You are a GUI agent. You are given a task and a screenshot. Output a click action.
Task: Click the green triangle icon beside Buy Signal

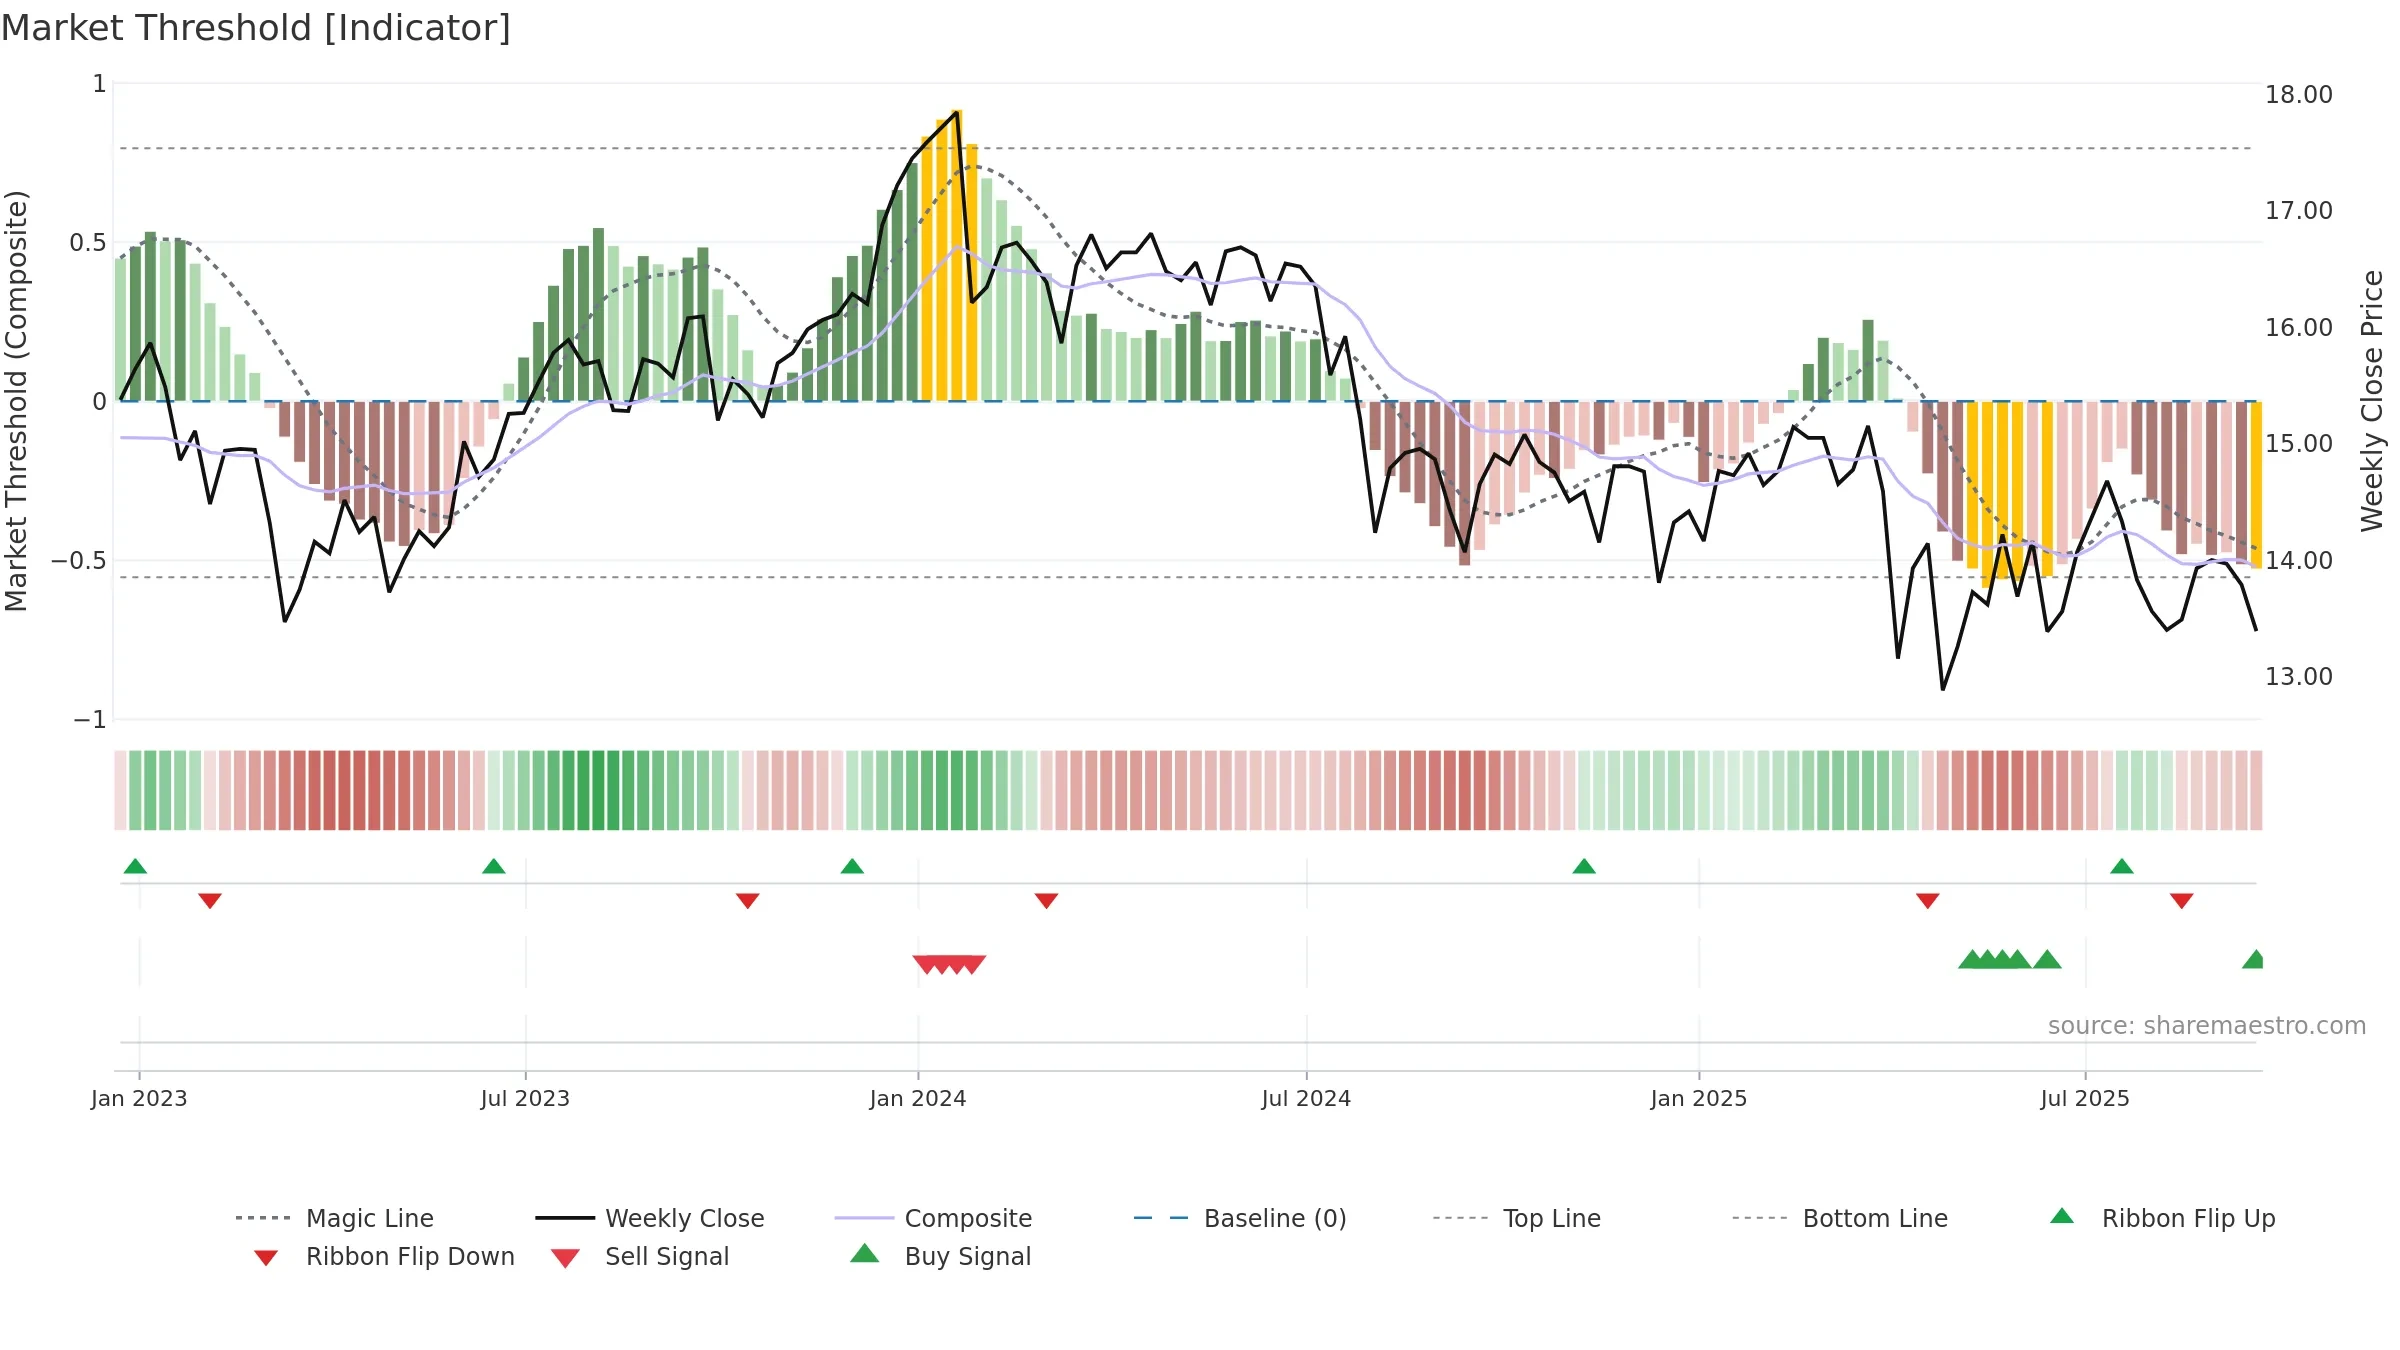coord(865,1253)
